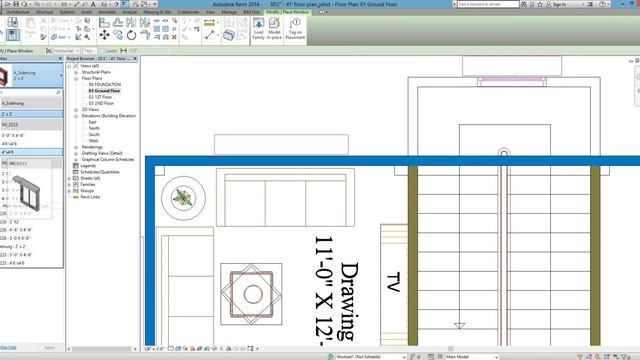Expand the Families node
Image resolution: width=640 pixels, height=360 pixels.
(x=69, y=184)
